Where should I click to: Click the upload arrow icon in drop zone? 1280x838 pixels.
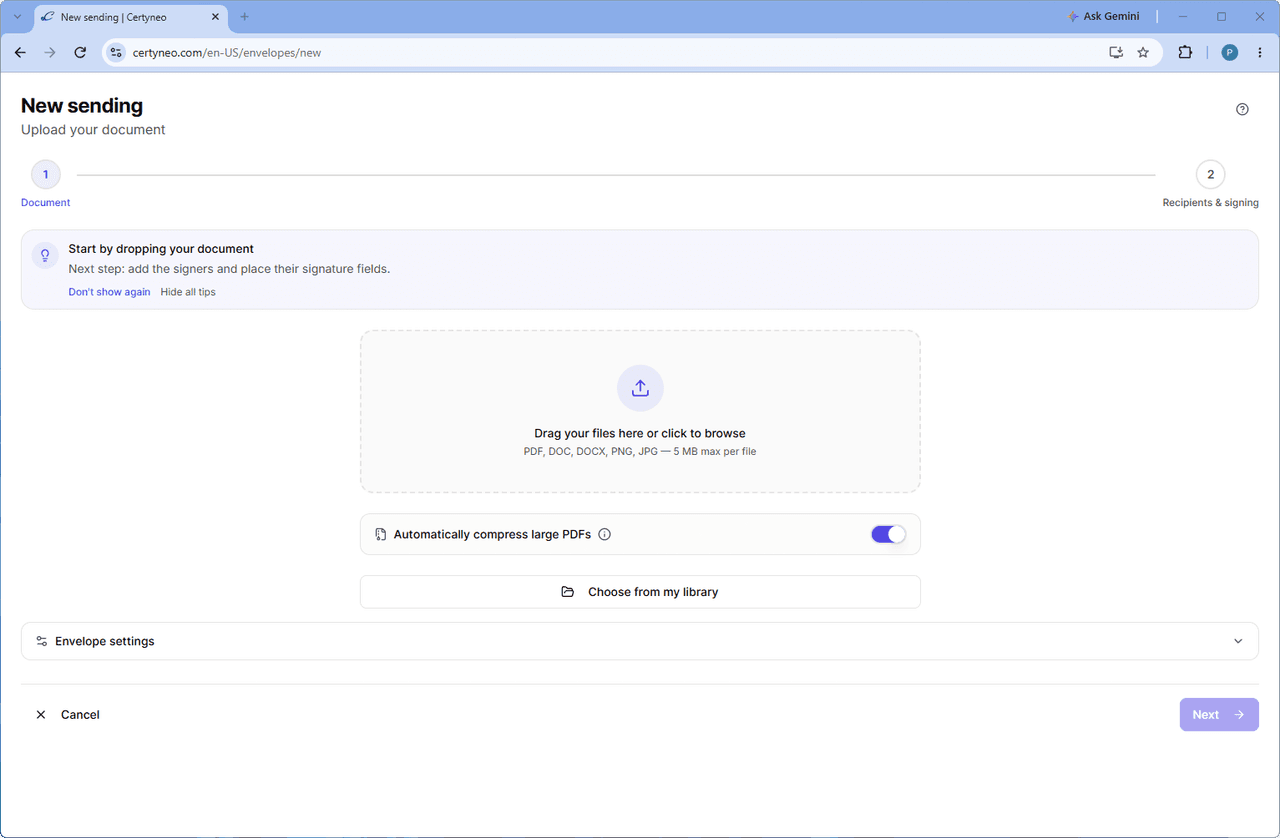coord(640,388)
